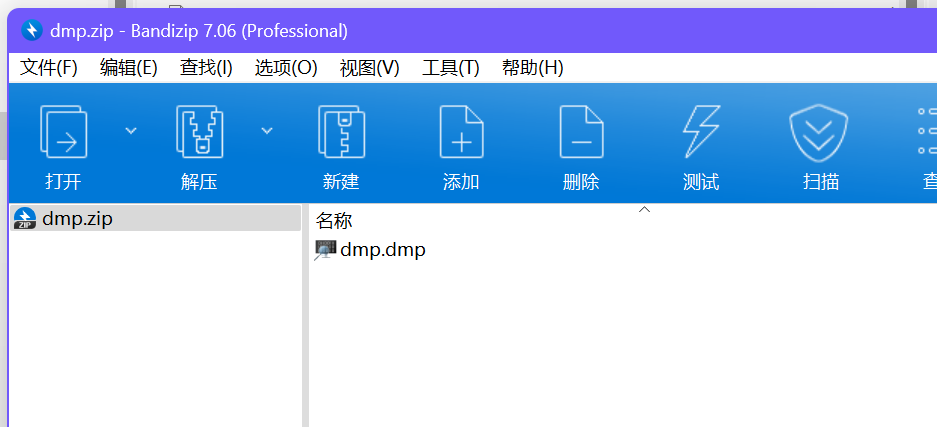This screenshot has height=427, width=937.
Task: Click the 删除 toolbar label
Action: coord(581,182)
